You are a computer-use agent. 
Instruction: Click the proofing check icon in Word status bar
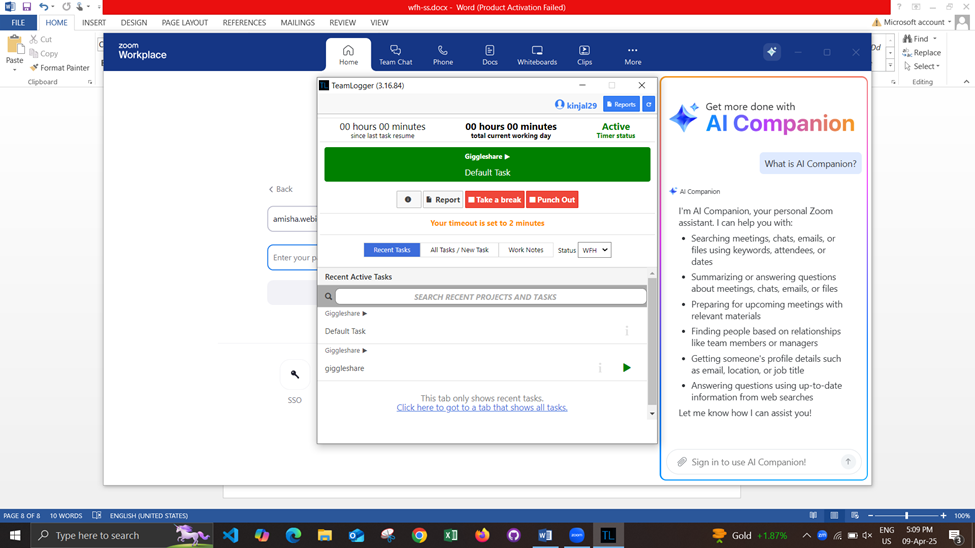[96, 515]
